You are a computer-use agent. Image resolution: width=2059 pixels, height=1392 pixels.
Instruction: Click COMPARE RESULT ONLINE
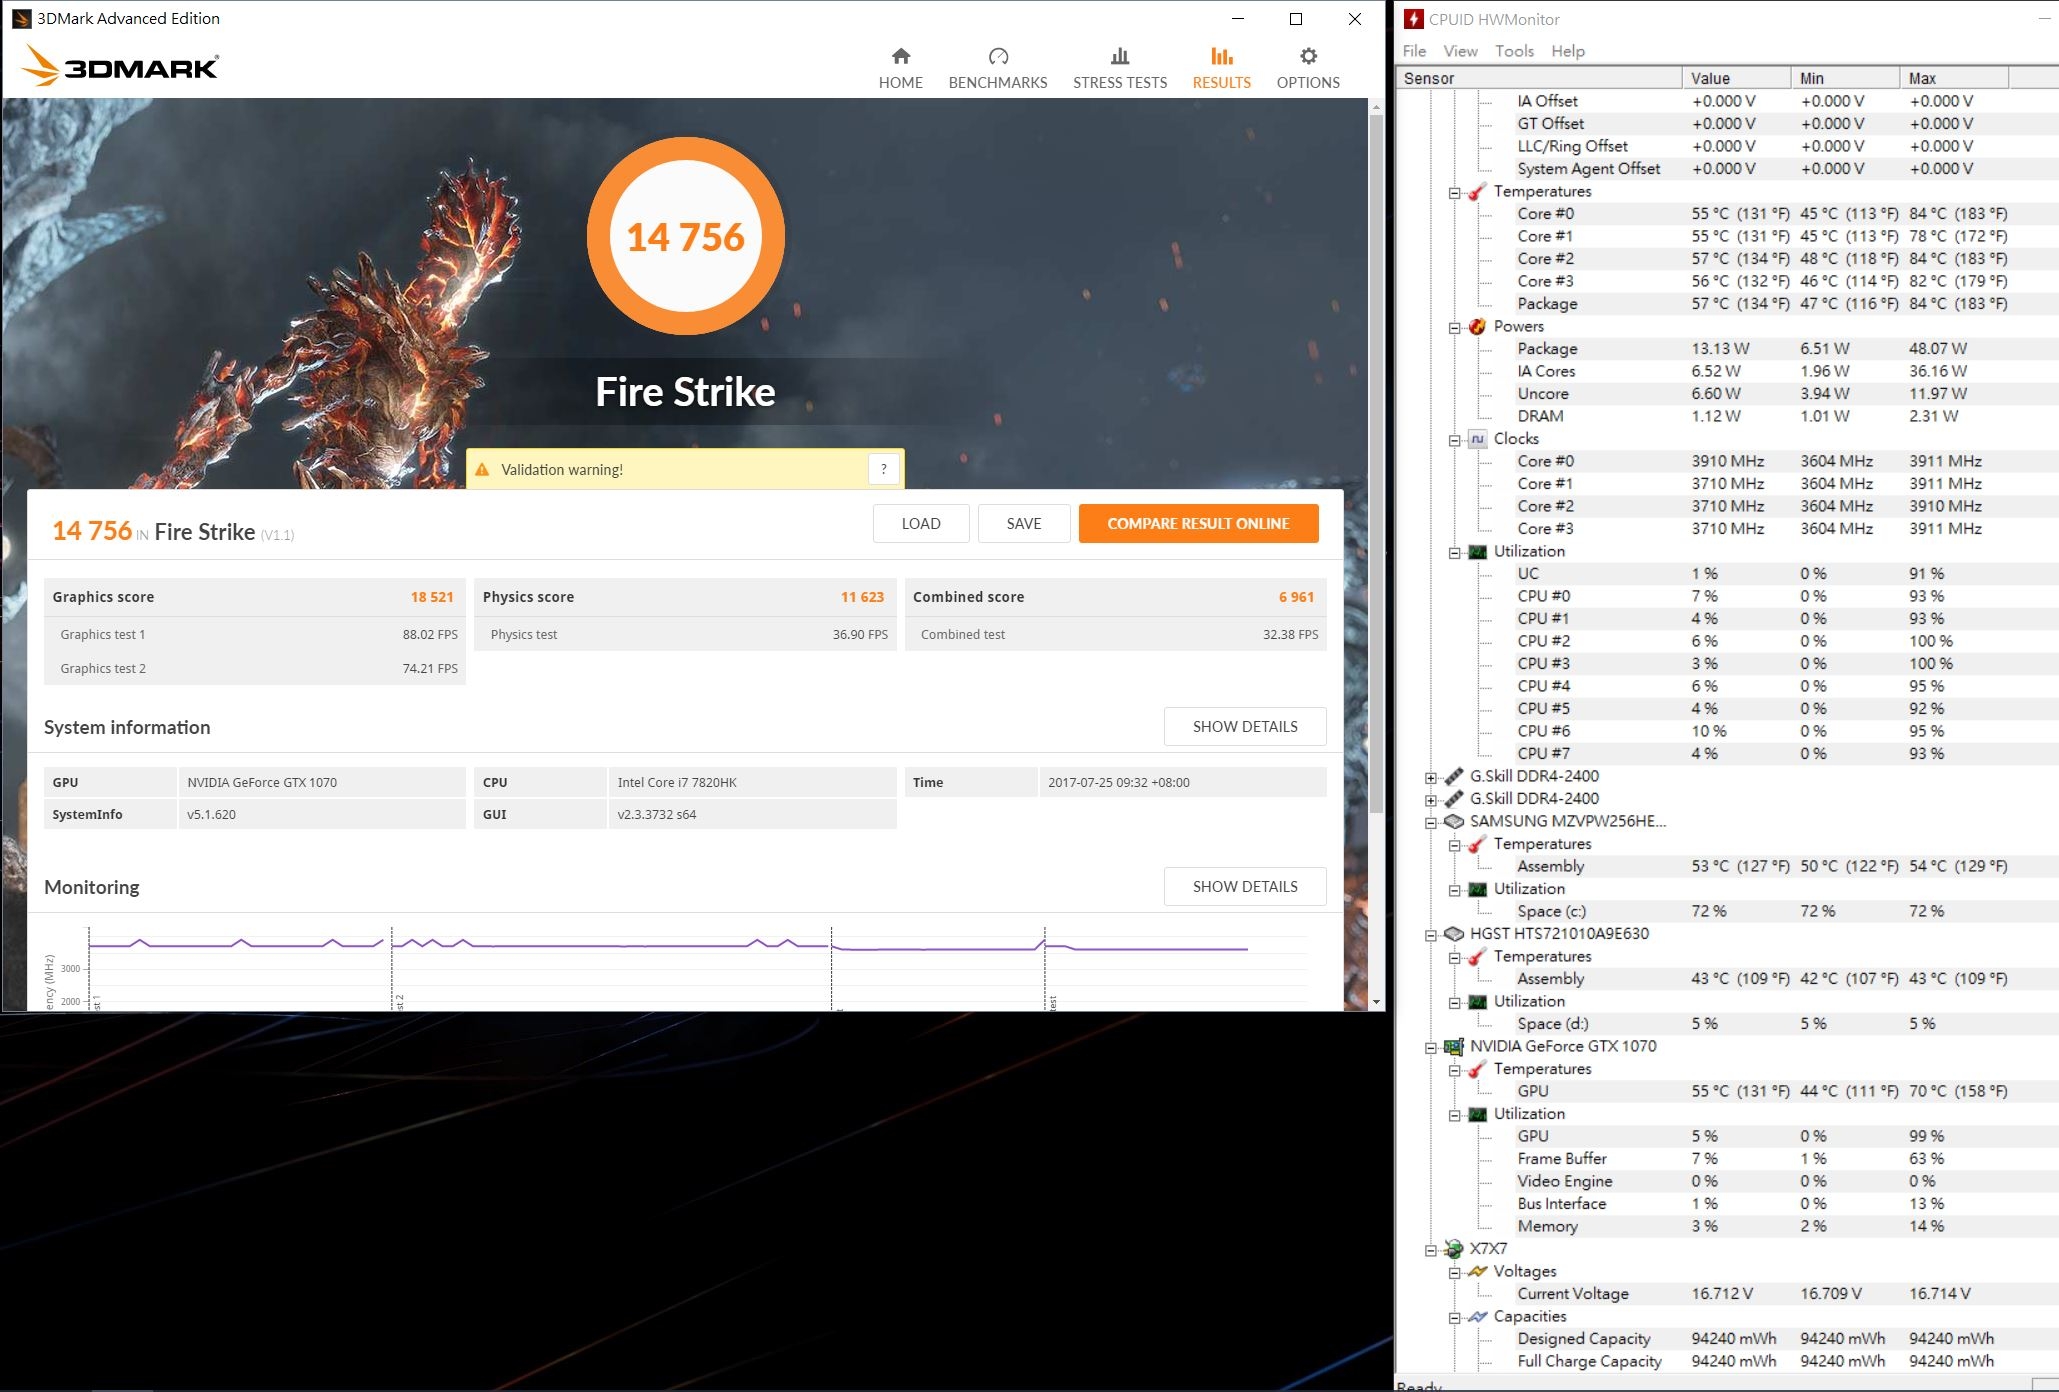click(x=1198, y=523)
